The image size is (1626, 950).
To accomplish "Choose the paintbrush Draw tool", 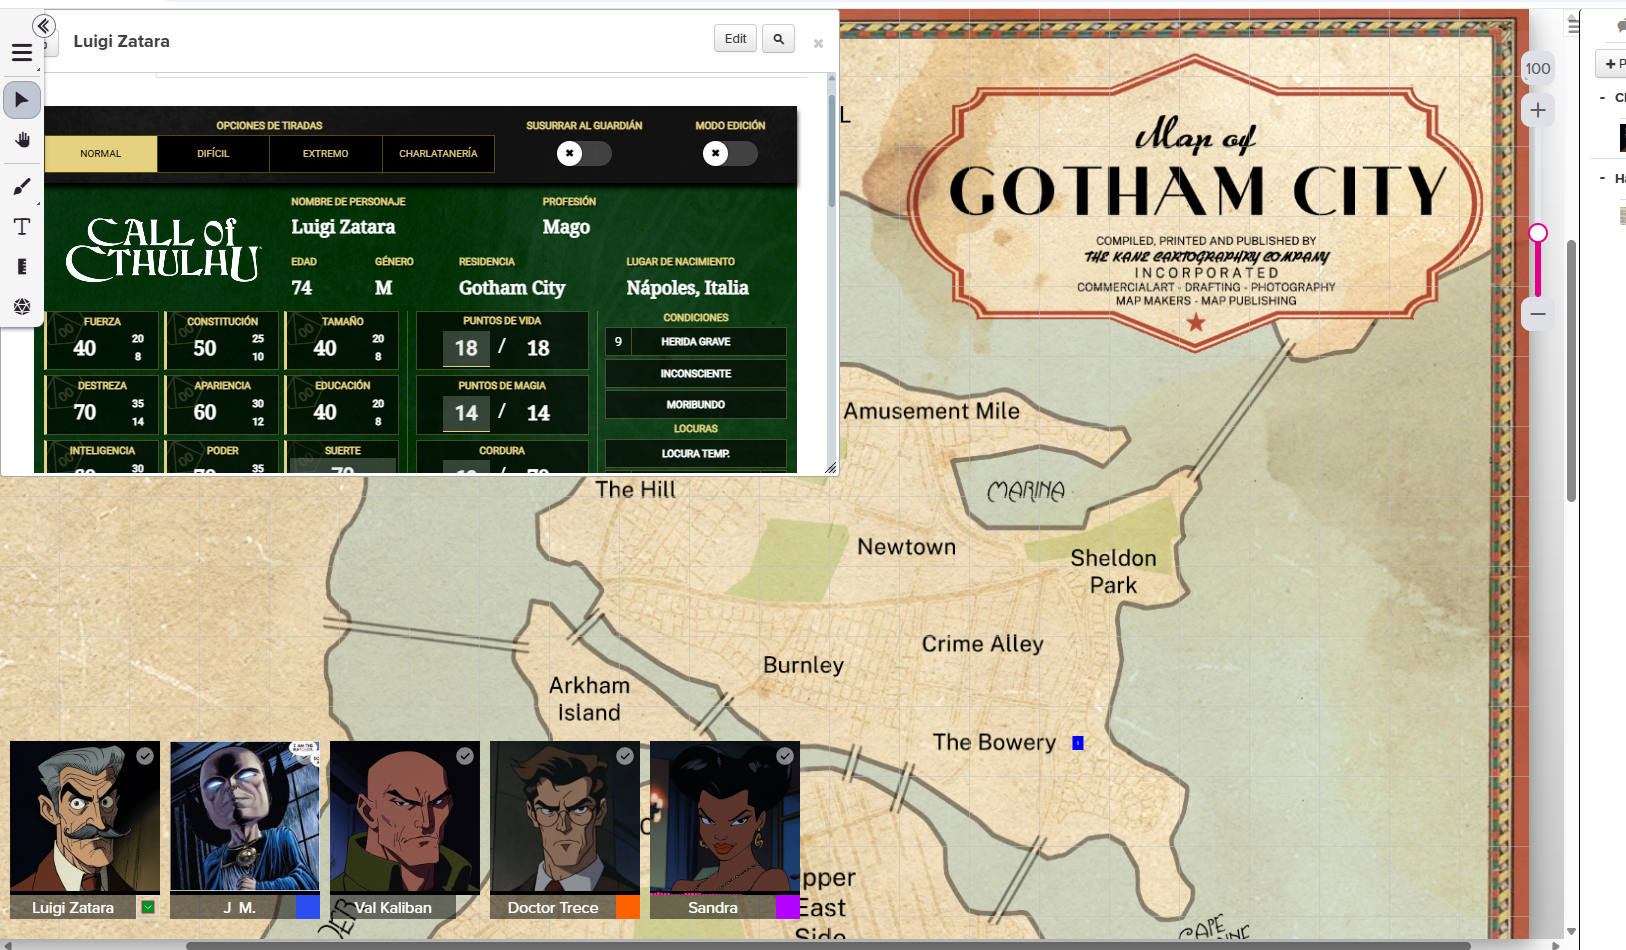I will click(x=22, y=187).
